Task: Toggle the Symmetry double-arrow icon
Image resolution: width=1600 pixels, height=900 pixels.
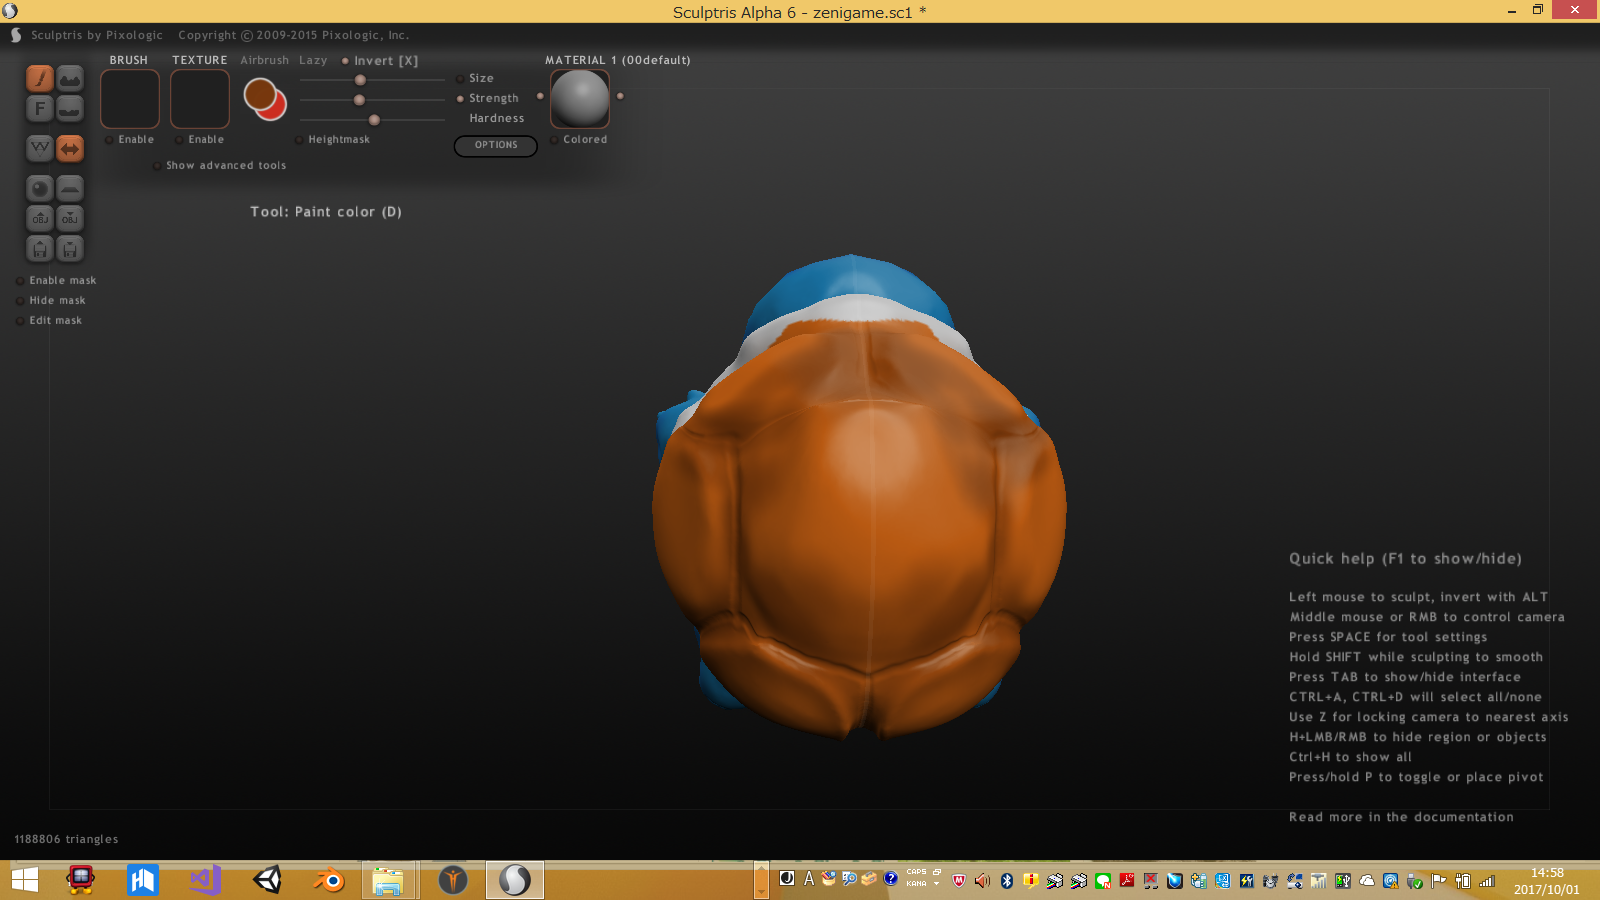Action: coord(70,148)
